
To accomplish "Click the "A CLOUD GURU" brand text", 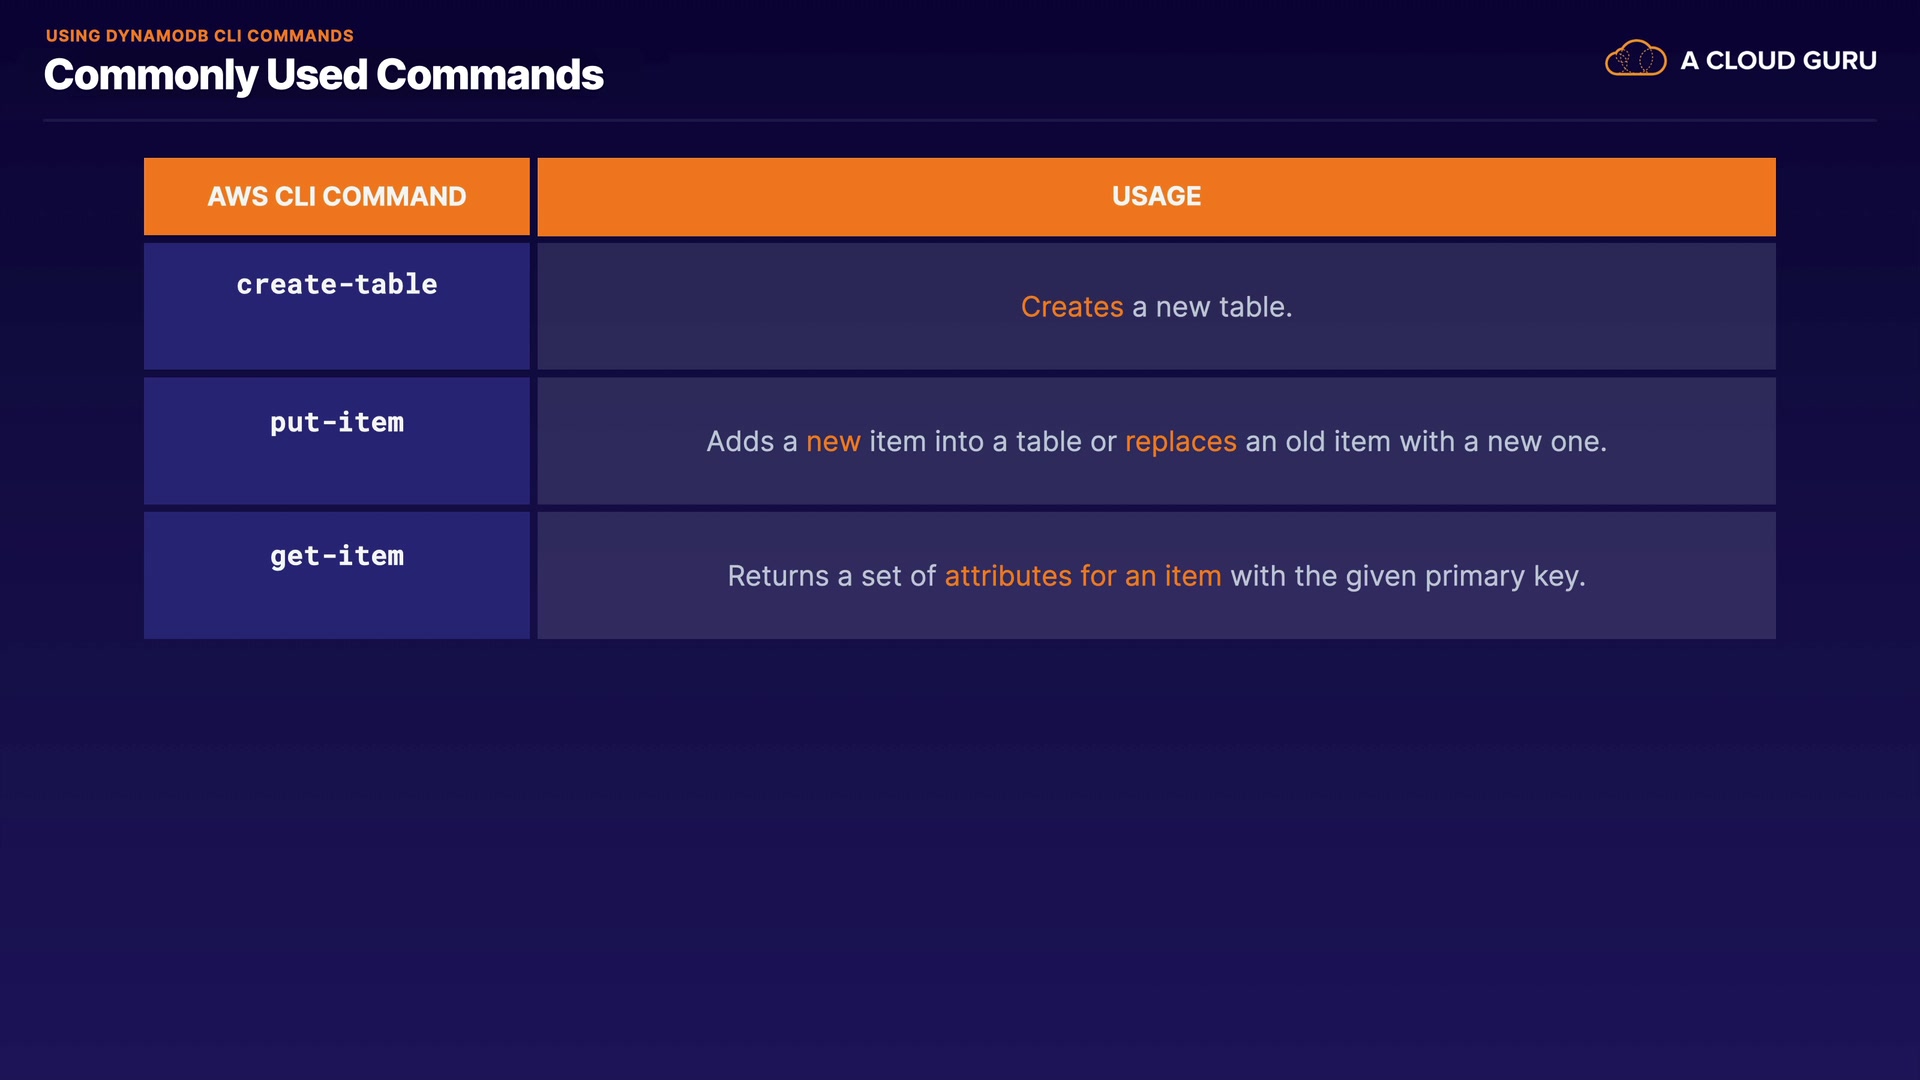I will tap(1778, 61).
